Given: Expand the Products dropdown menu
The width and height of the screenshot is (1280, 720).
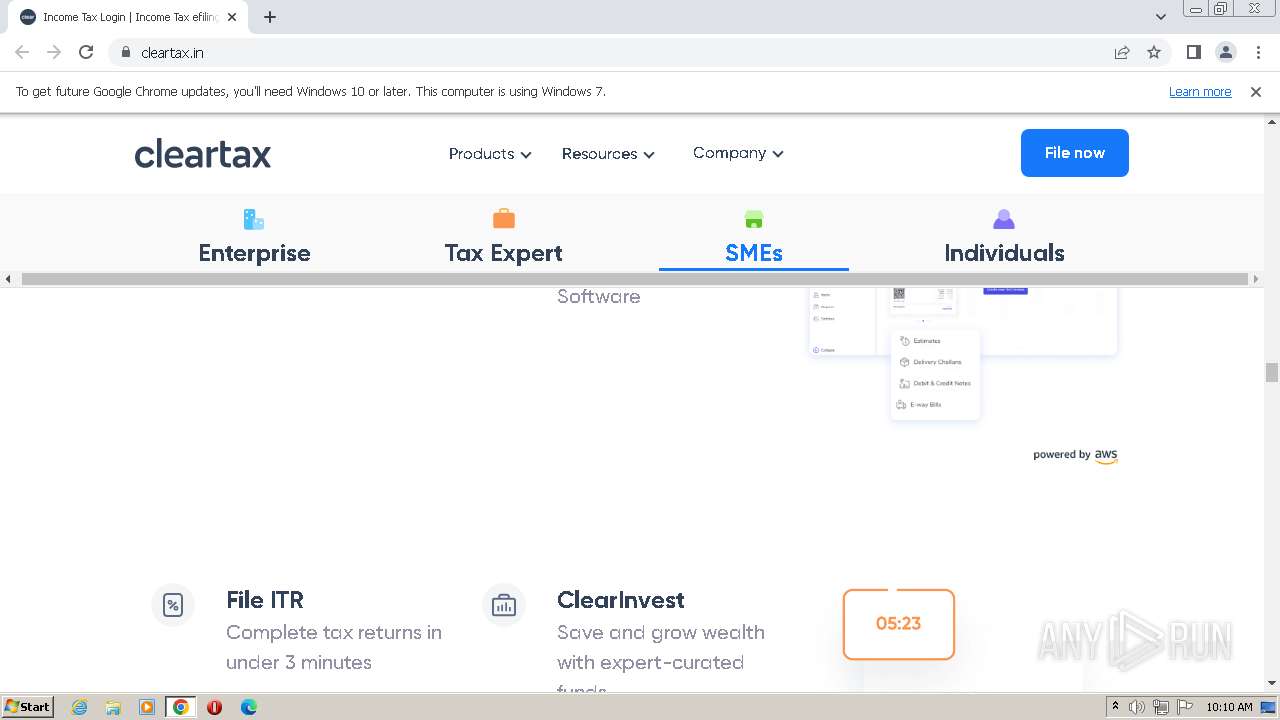Looking at the screenshot, I should pyautogui.click(x=490, y=154).
